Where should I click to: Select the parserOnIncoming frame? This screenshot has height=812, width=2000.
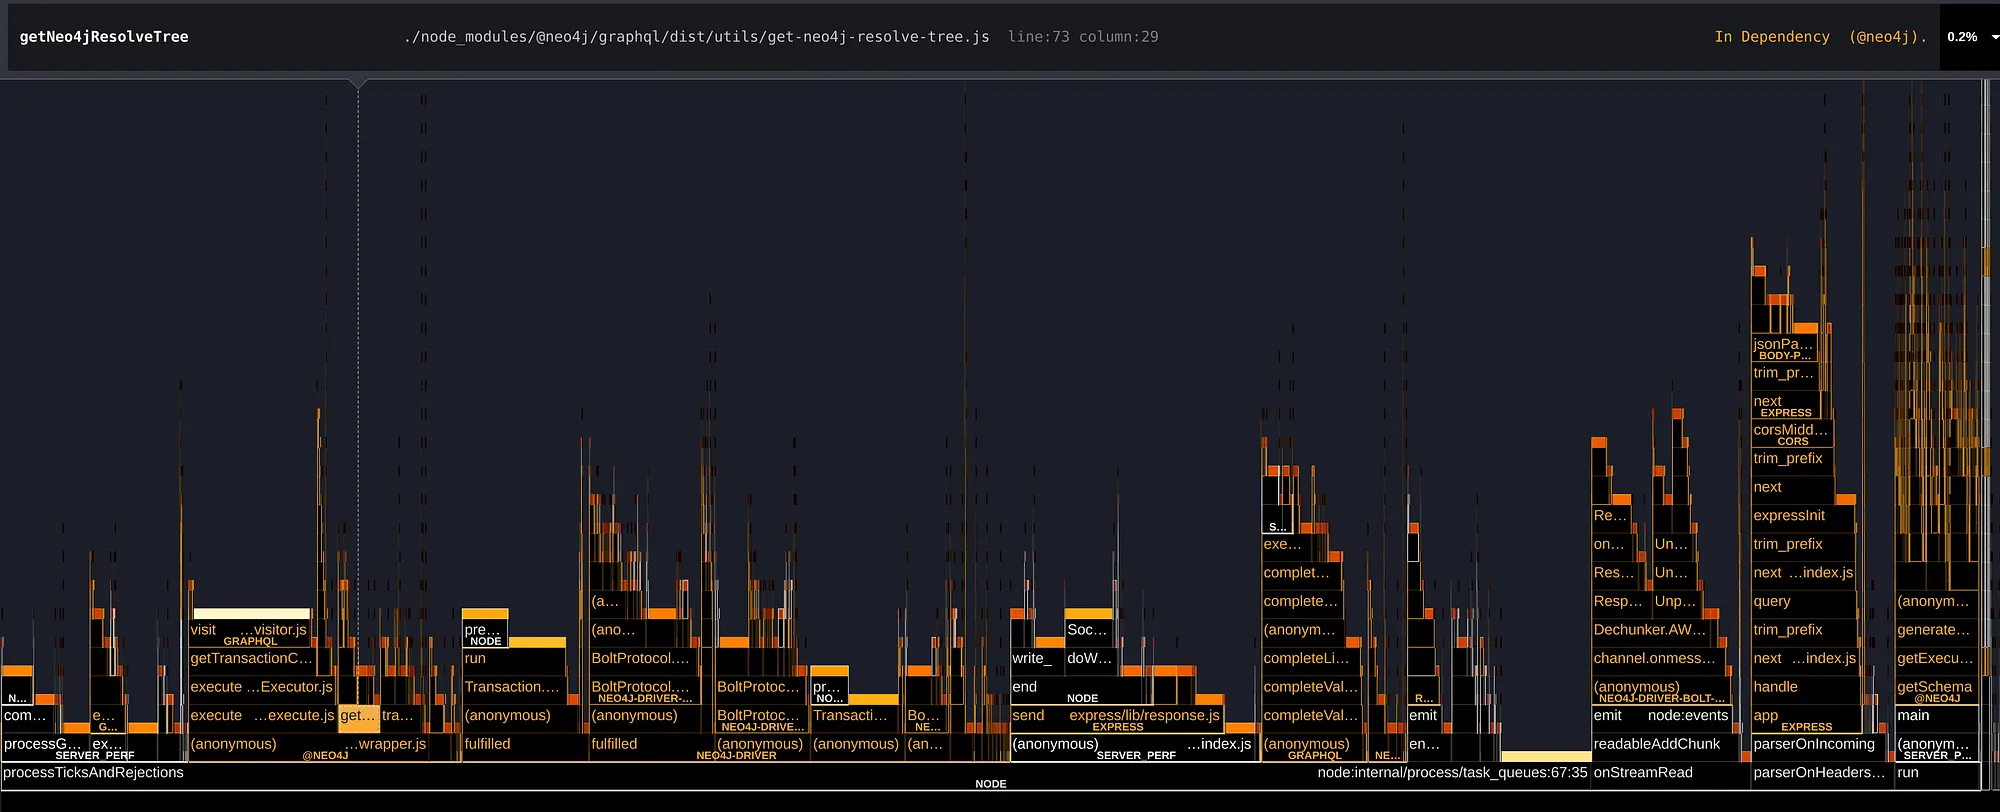pos(1820,747)
